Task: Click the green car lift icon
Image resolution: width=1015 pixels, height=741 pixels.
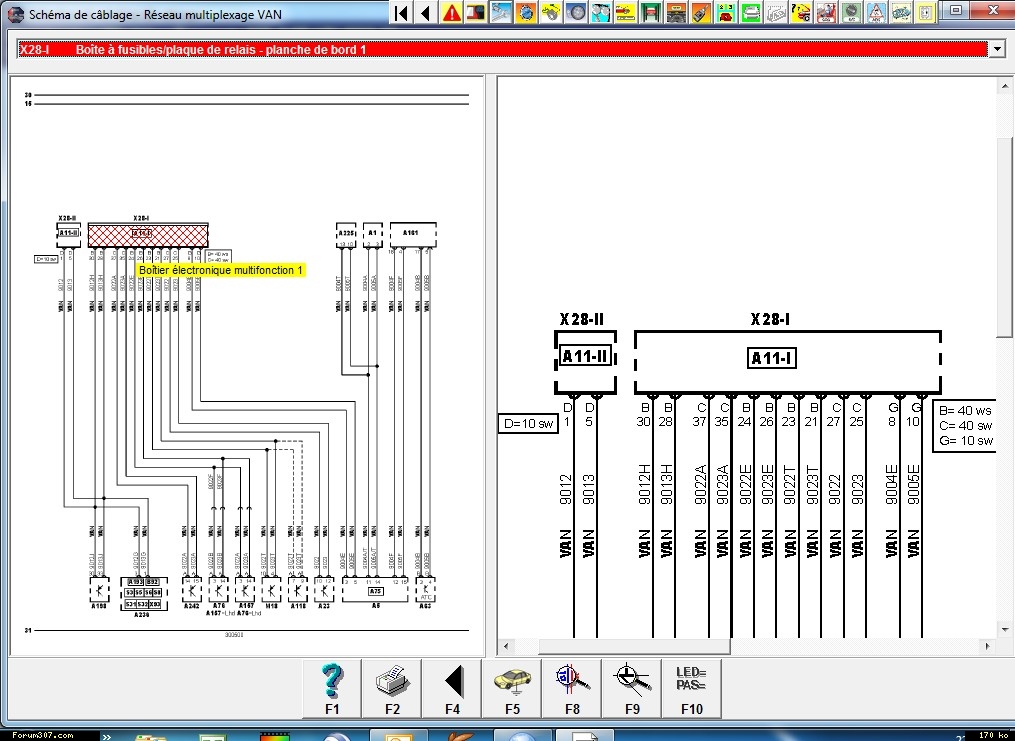Action: point(651,12)
